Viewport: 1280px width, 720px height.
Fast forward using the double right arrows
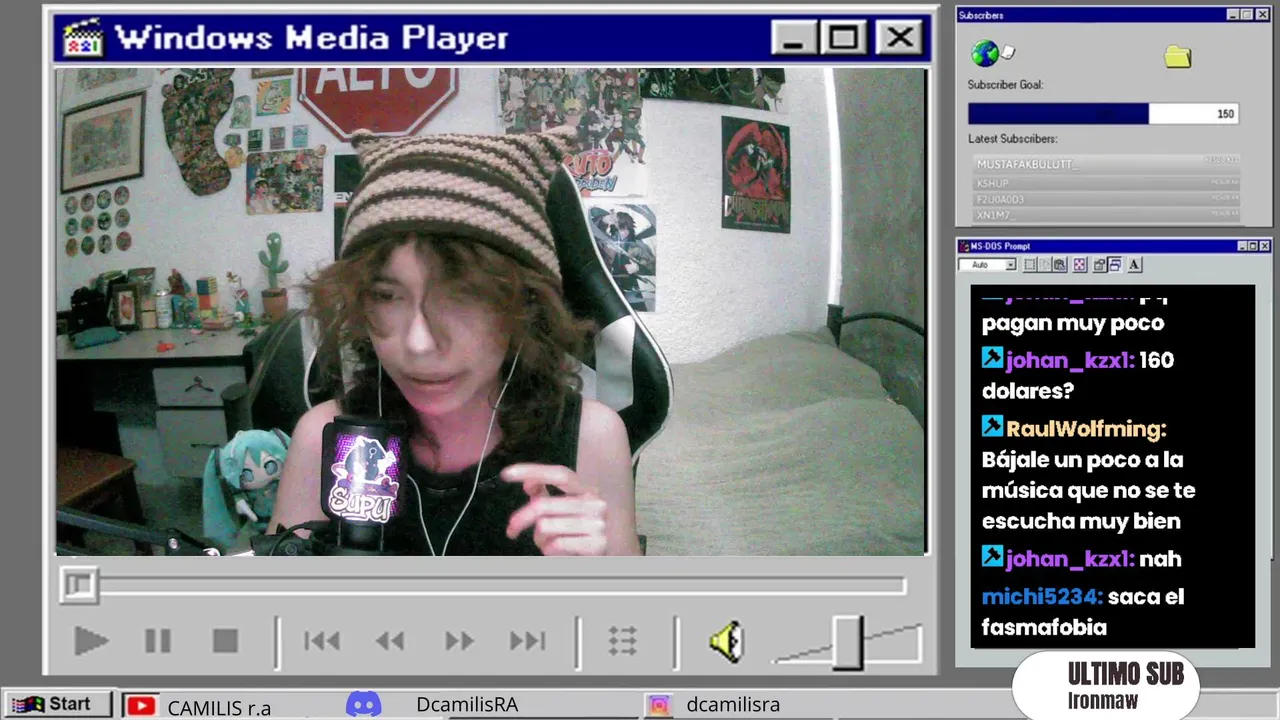point(459,641)
